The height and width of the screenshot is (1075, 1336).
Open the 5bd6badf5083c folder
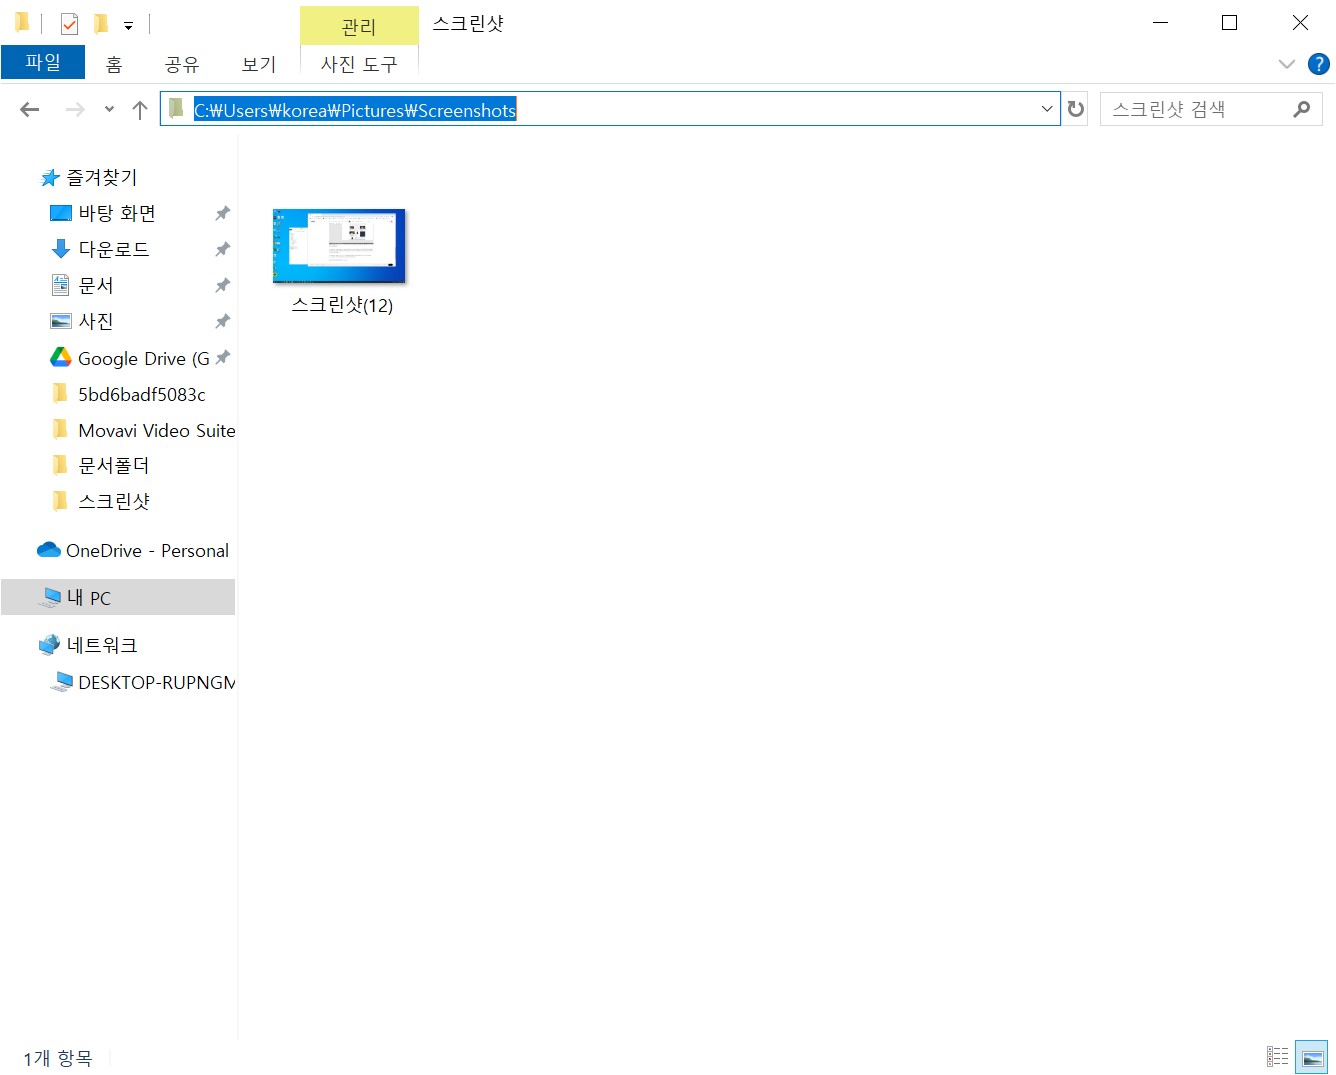(x=142, y=394)
